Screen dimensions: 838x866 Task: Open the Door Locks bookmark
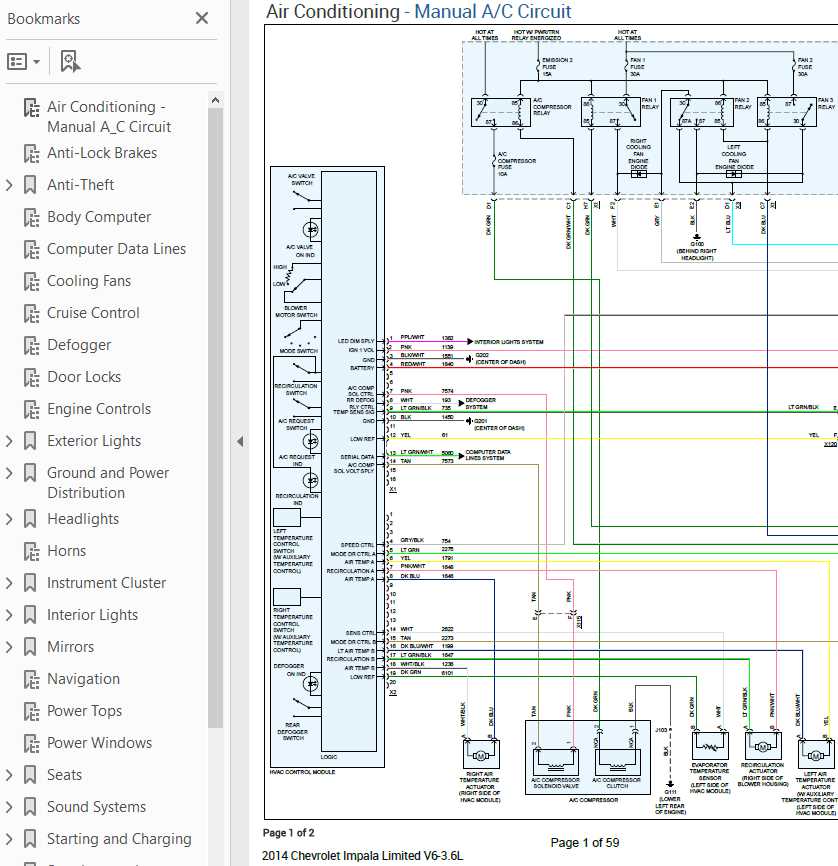[84, 377]
